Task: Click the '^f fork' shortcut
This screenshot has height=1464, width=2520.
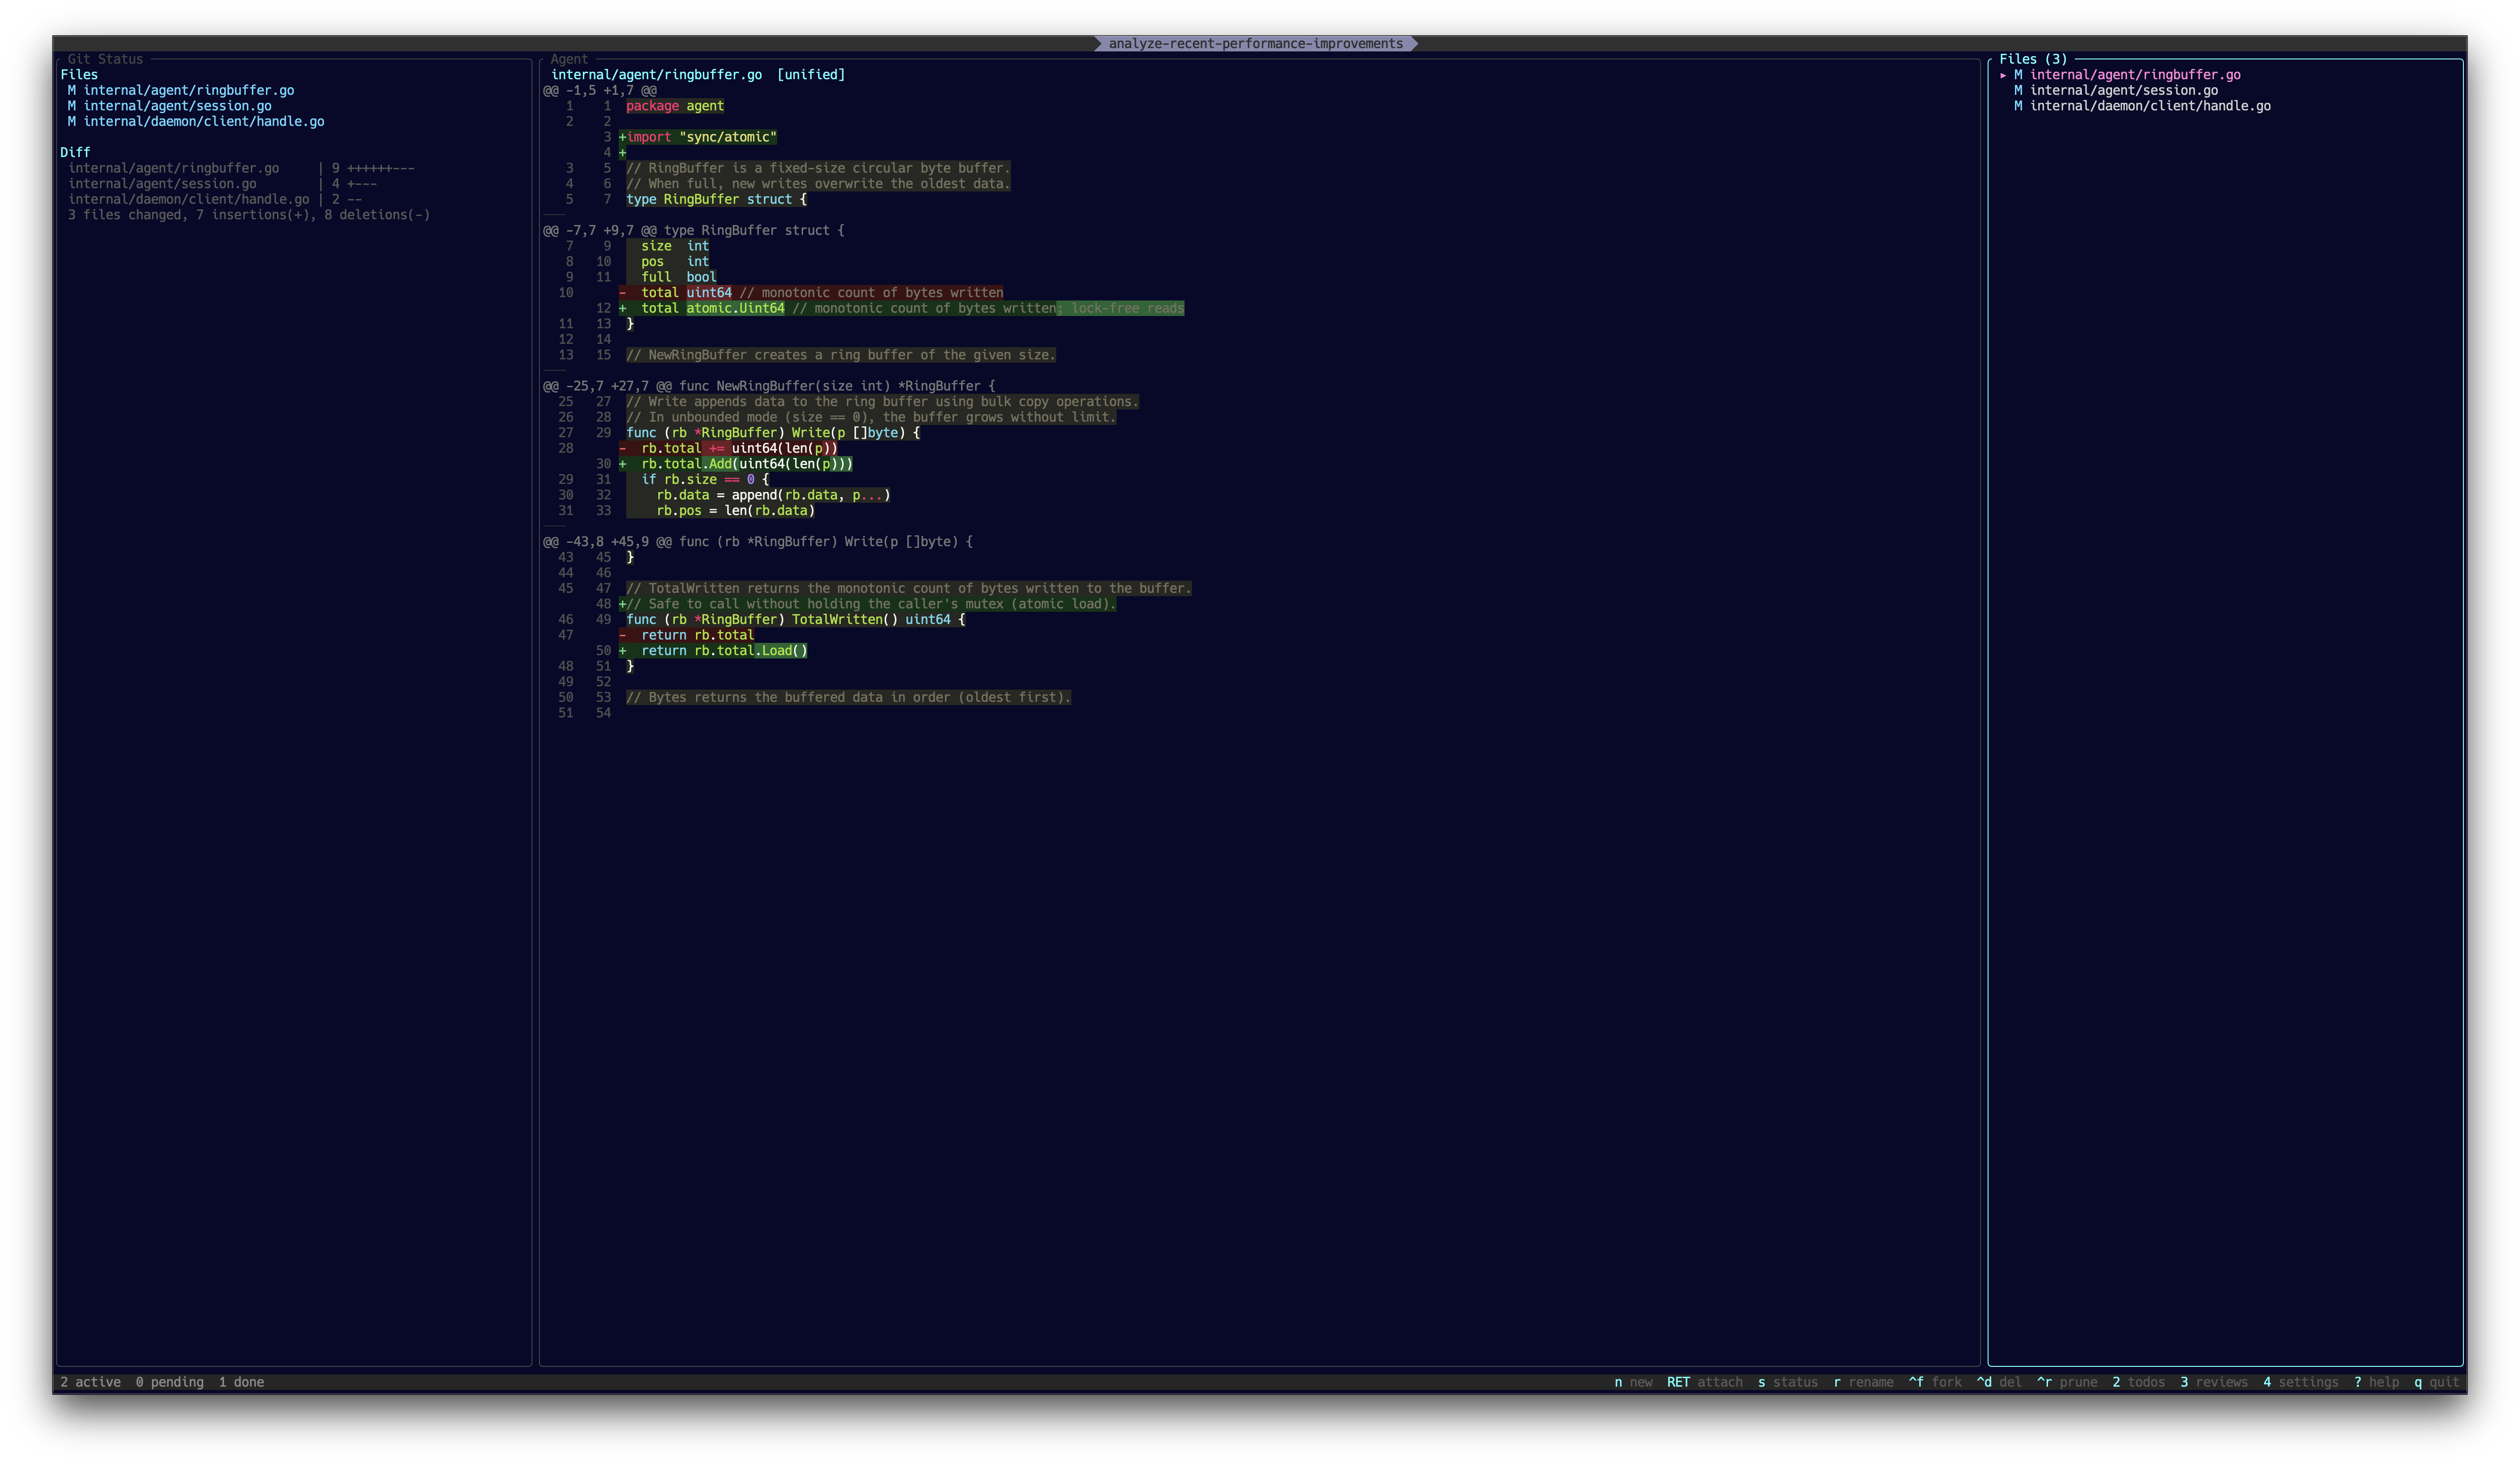Action: click(1935, 1382)
